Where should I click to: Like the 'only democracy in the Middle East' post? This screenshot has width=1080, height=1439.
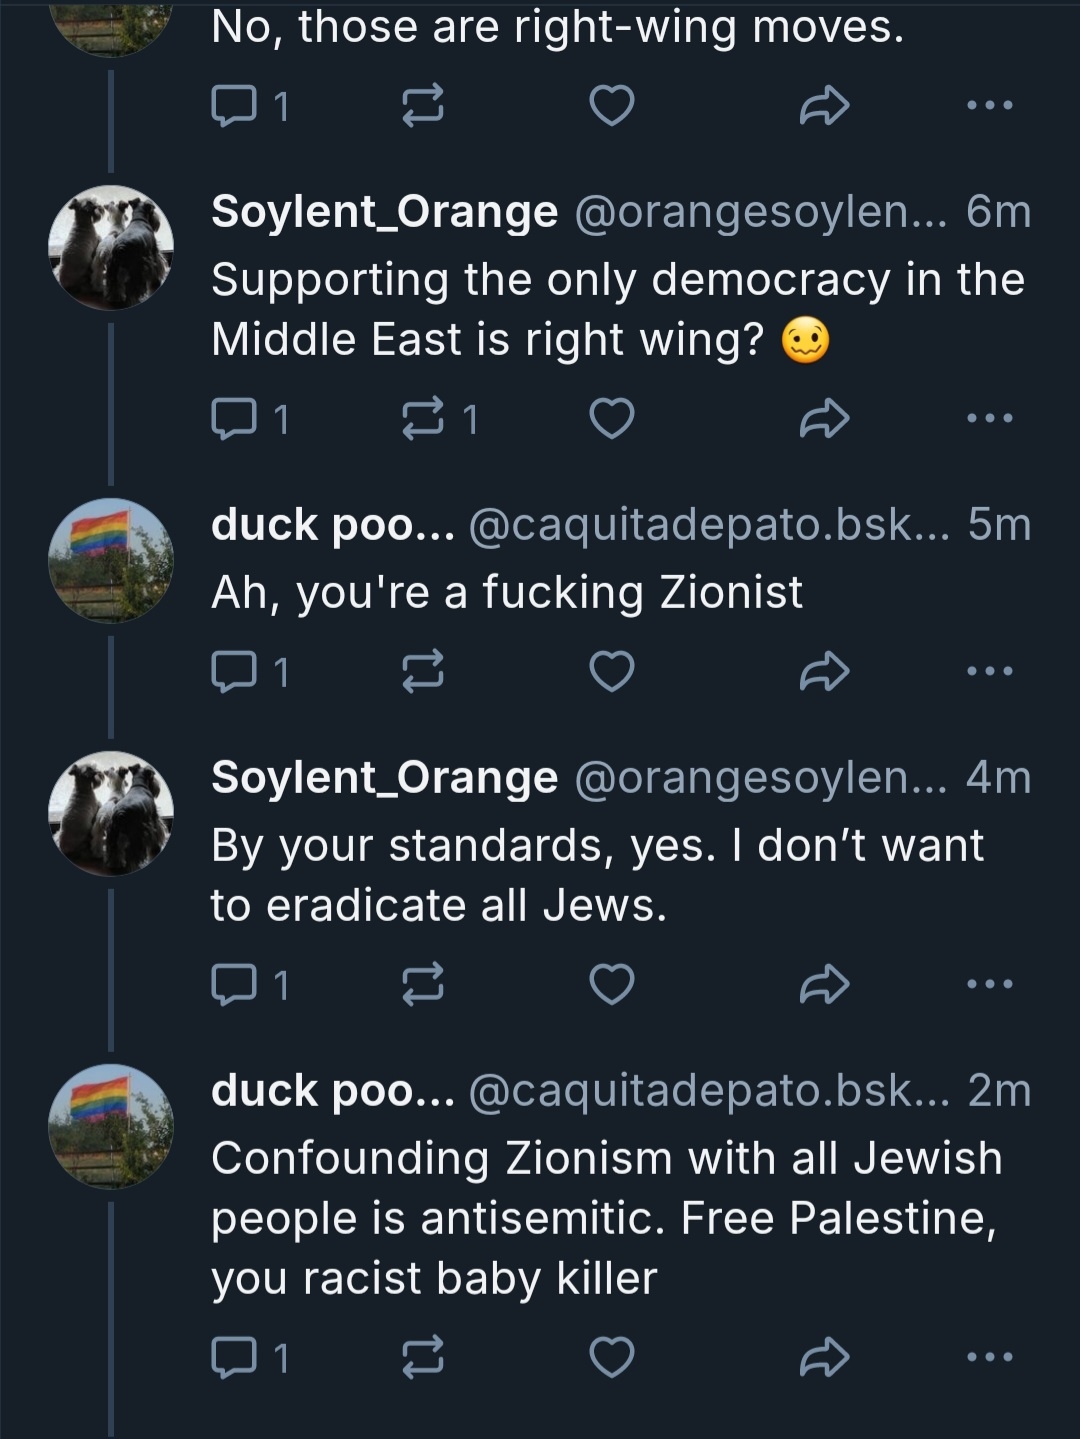point(611,419)
